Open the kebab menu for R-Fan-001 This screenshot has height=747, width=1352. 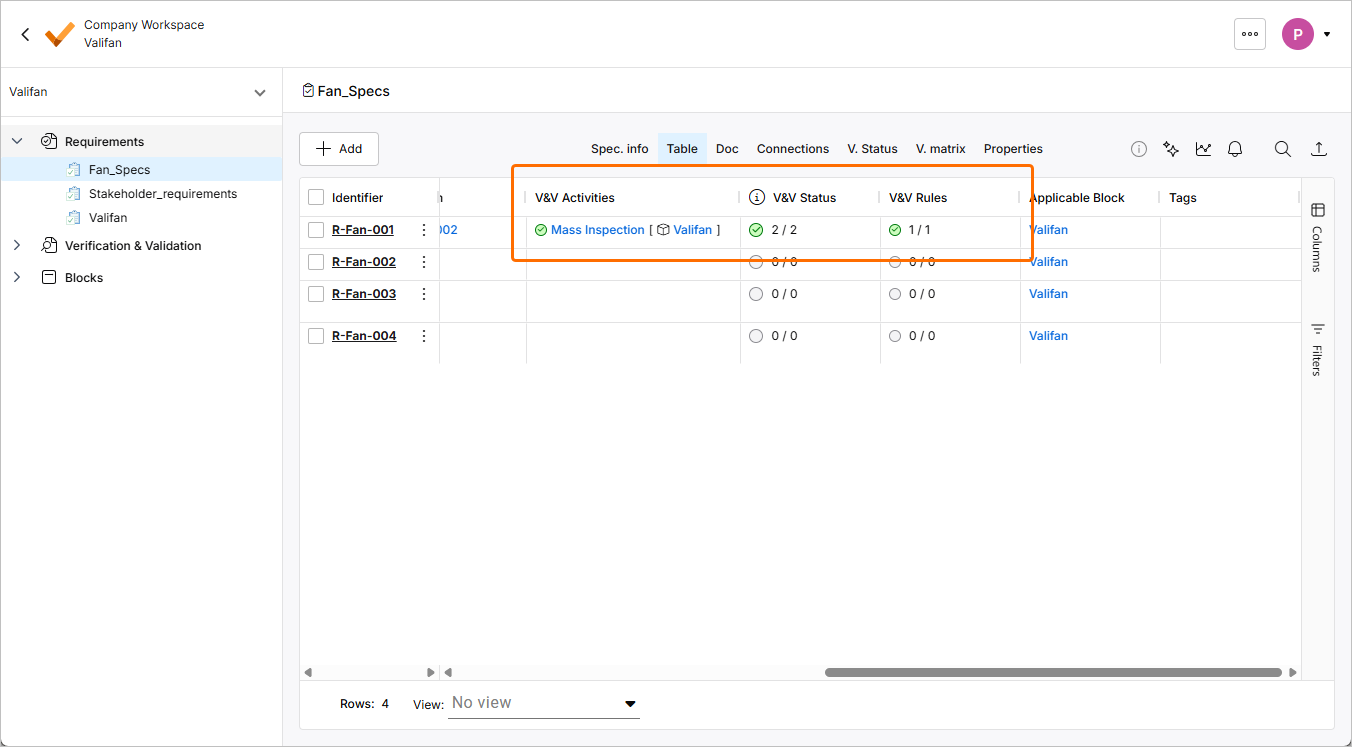coord(424,230)
